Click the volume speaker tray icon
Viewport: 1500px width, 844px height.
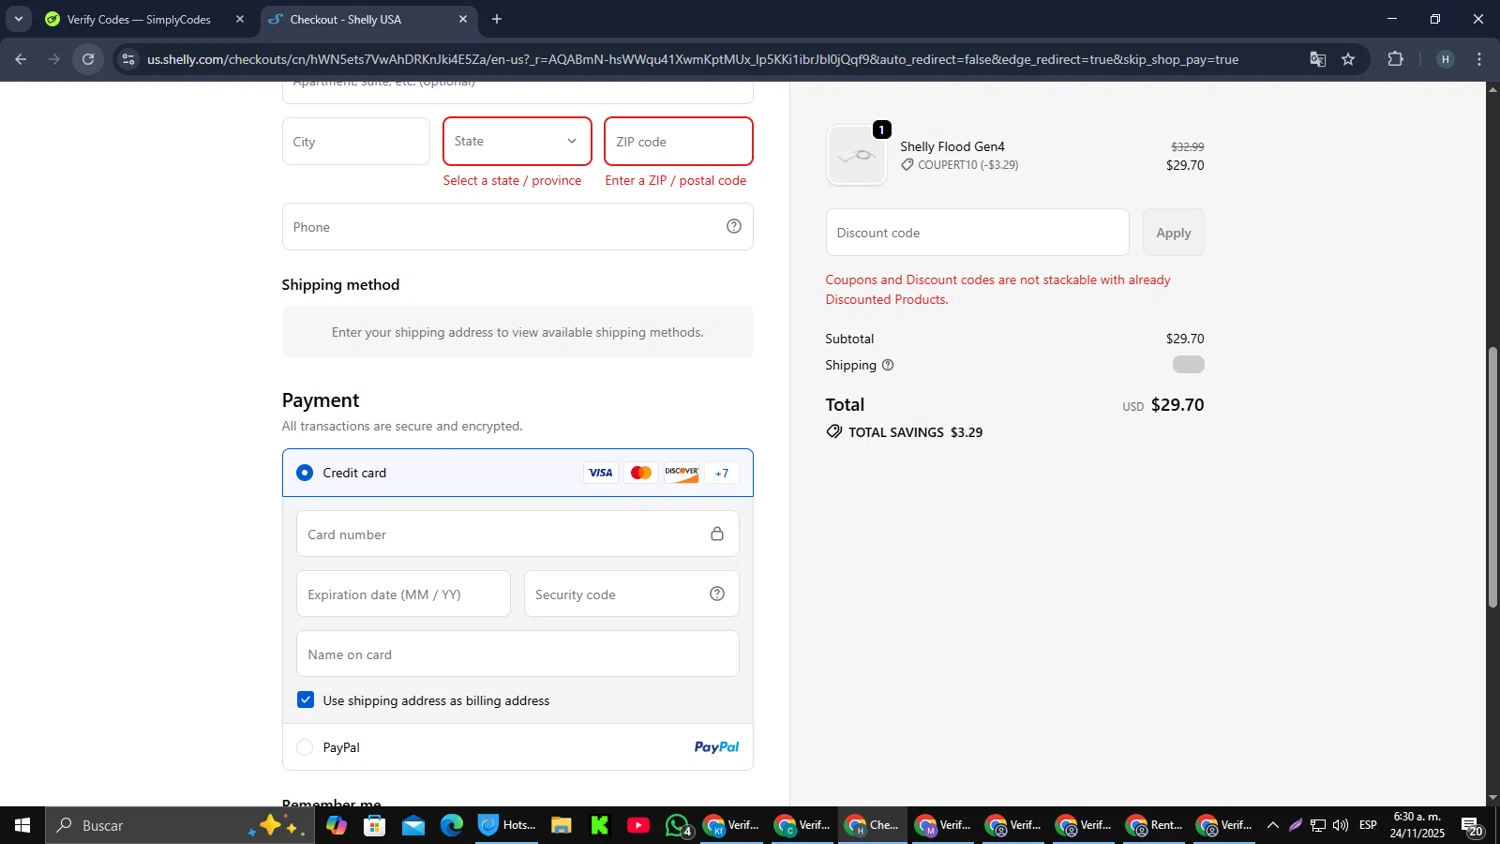coord(1340,825)
